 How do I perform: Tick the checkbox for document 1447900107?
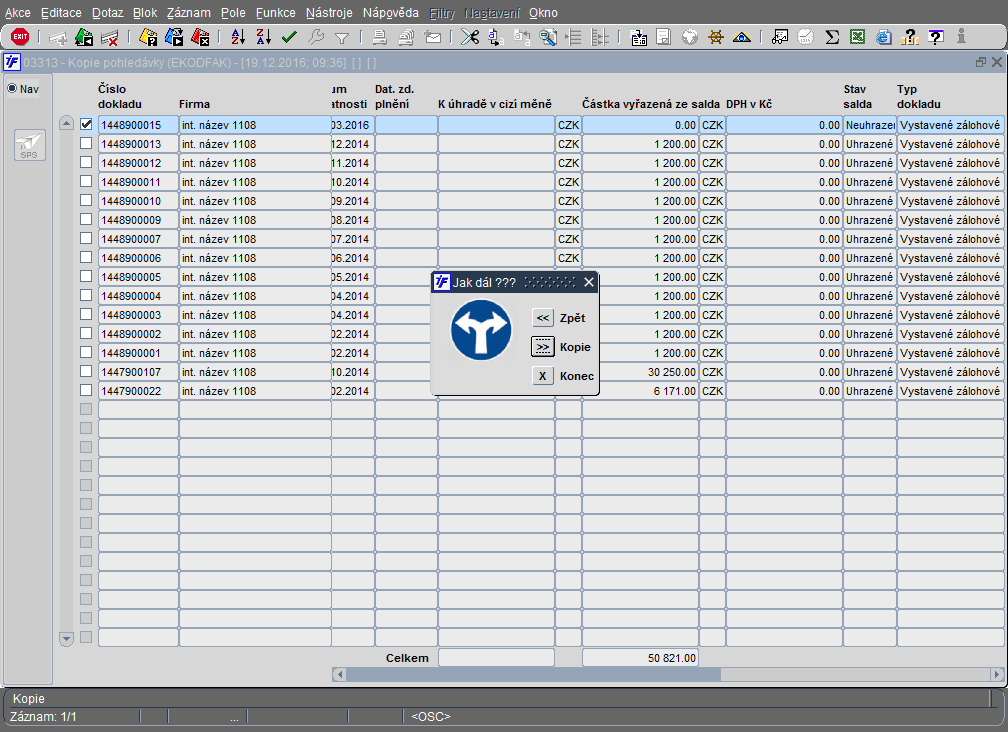tap(86, 371)
